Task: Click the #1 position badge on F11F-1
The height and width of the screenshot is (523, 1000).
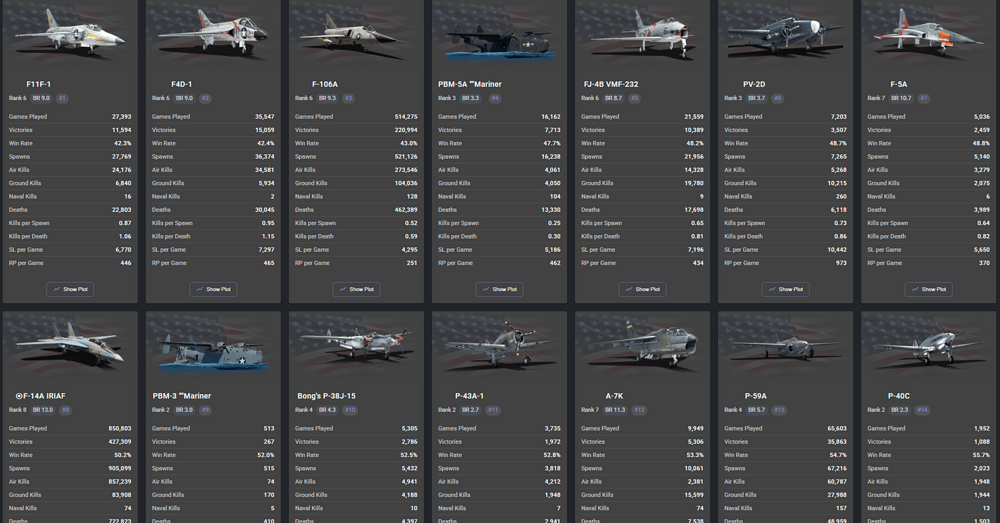Action: coord(62,98)
